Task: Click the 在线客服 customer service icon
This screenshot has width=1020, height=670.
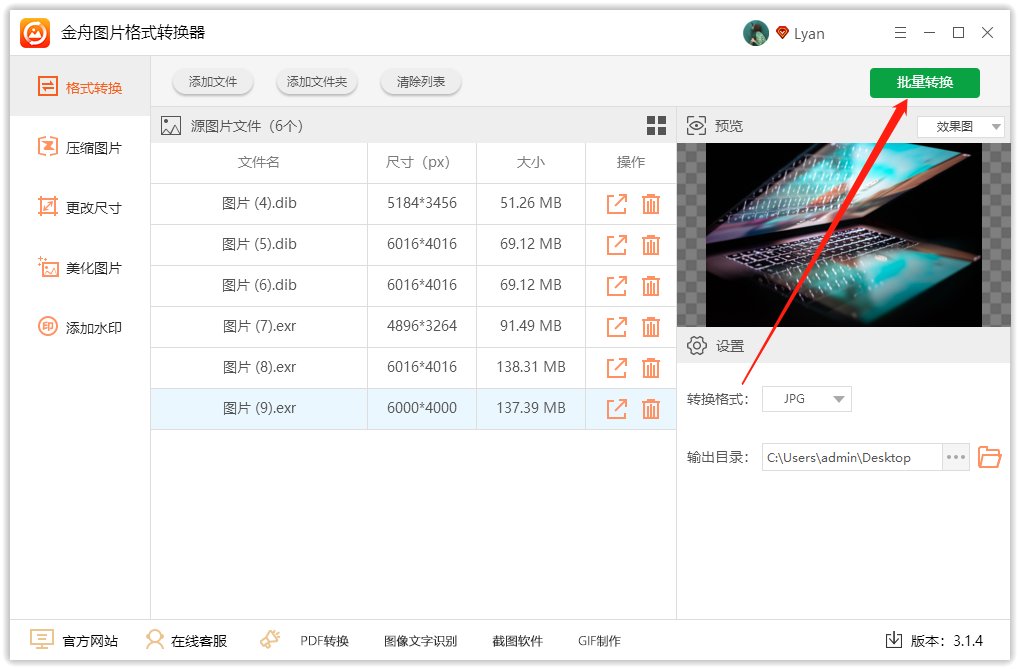Action: [155, 640]
